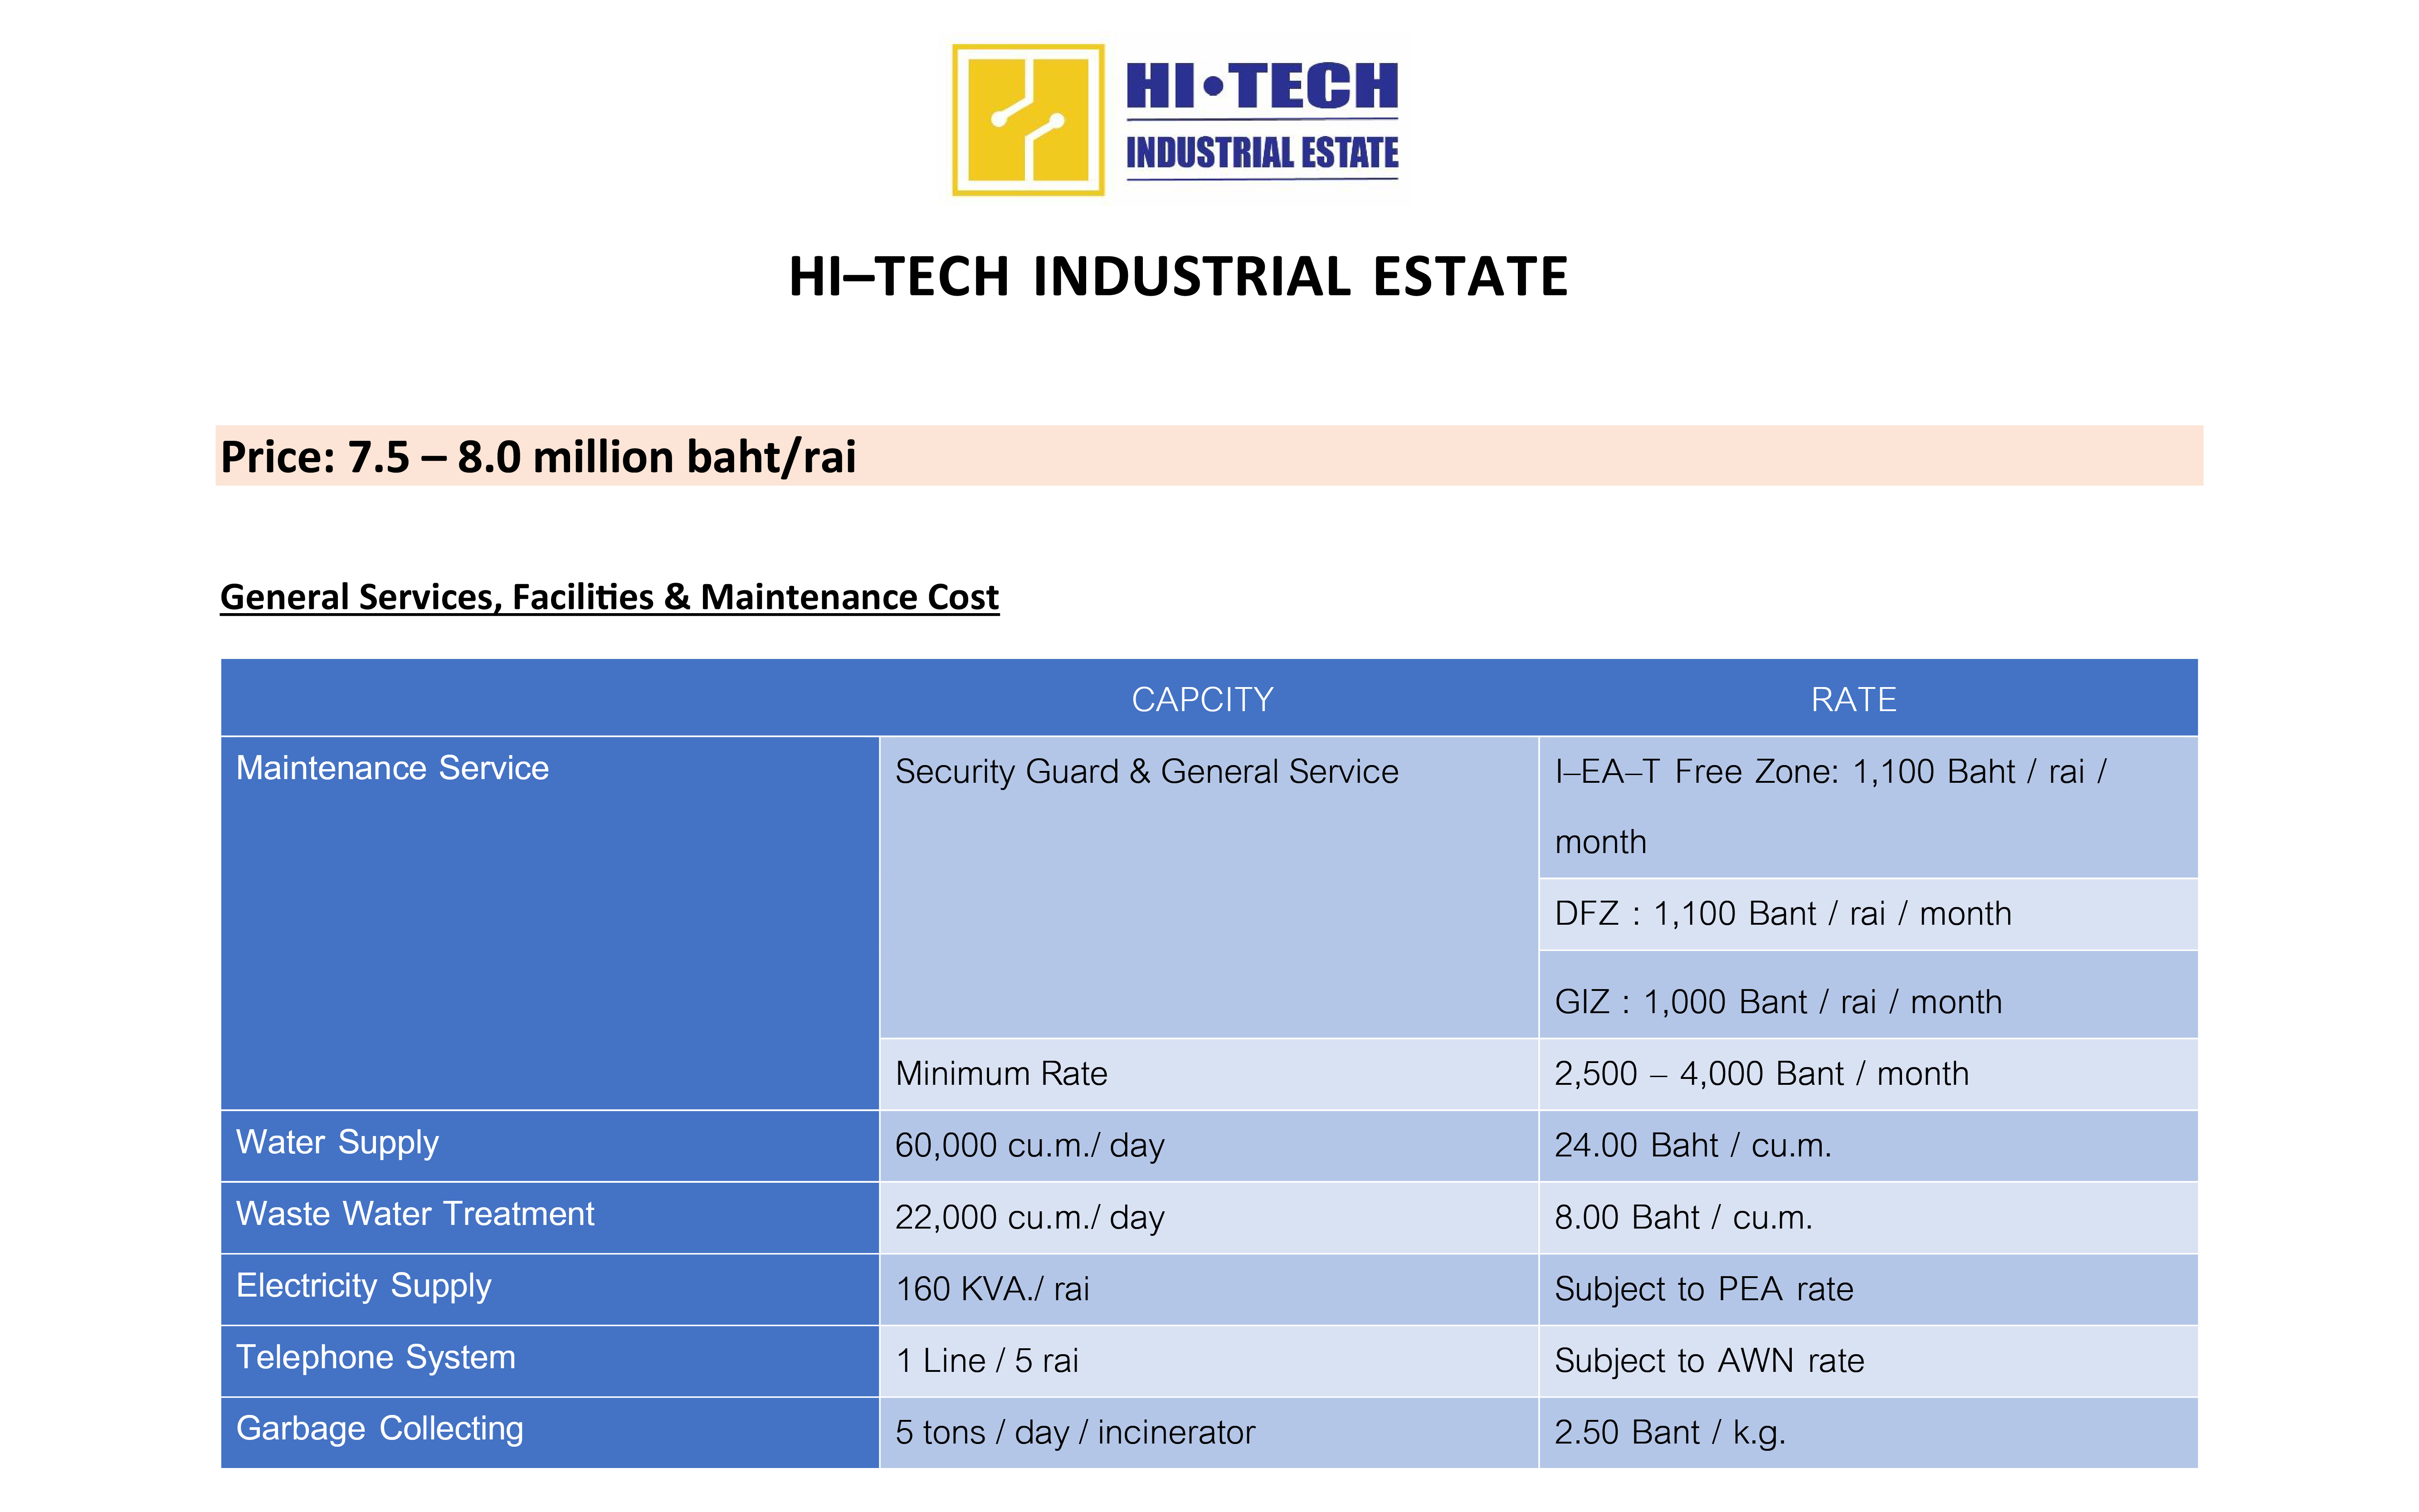Viewport: 2419px width, 1512px height.
Task: Click the INDUSTRIAL ESTATE logo text
Action: (1261, 153)
